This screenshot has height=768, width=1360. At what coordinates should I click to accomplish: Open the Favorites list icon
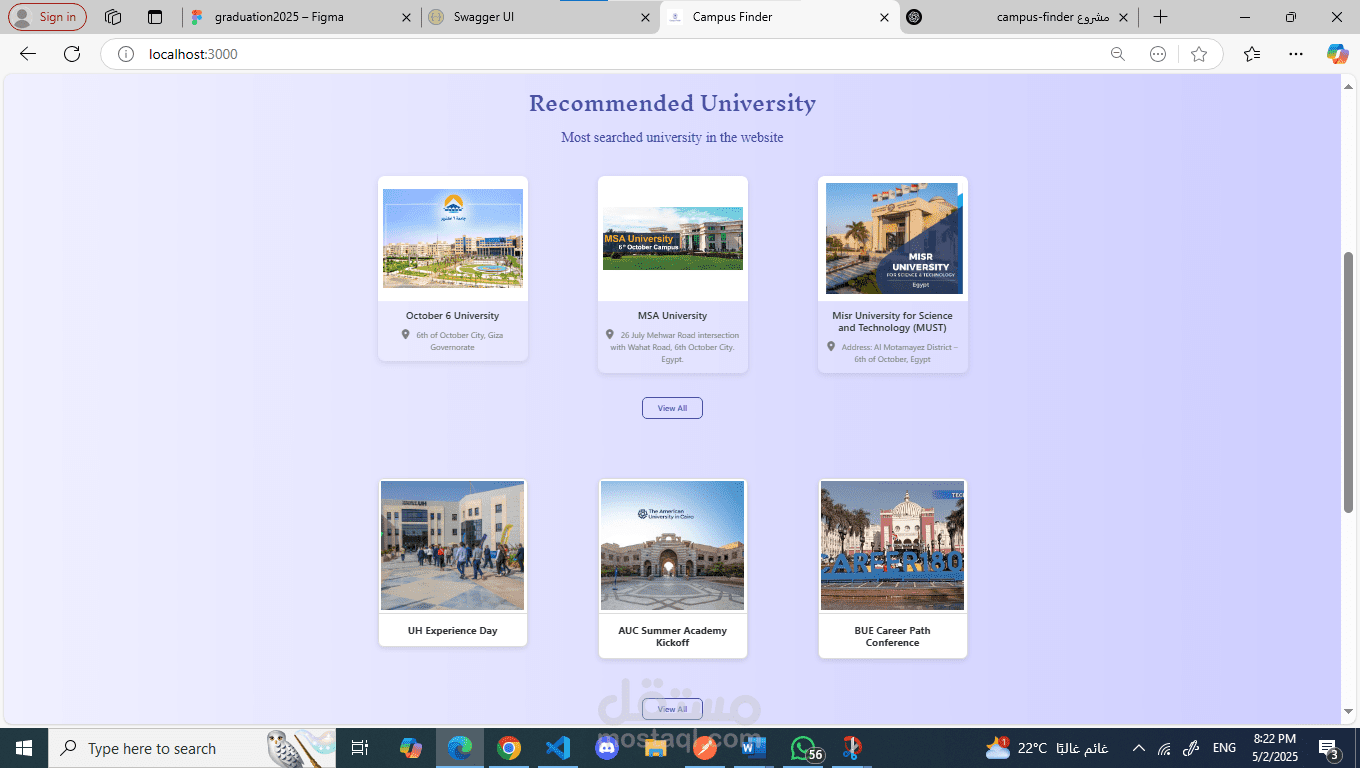(1252, 54)
